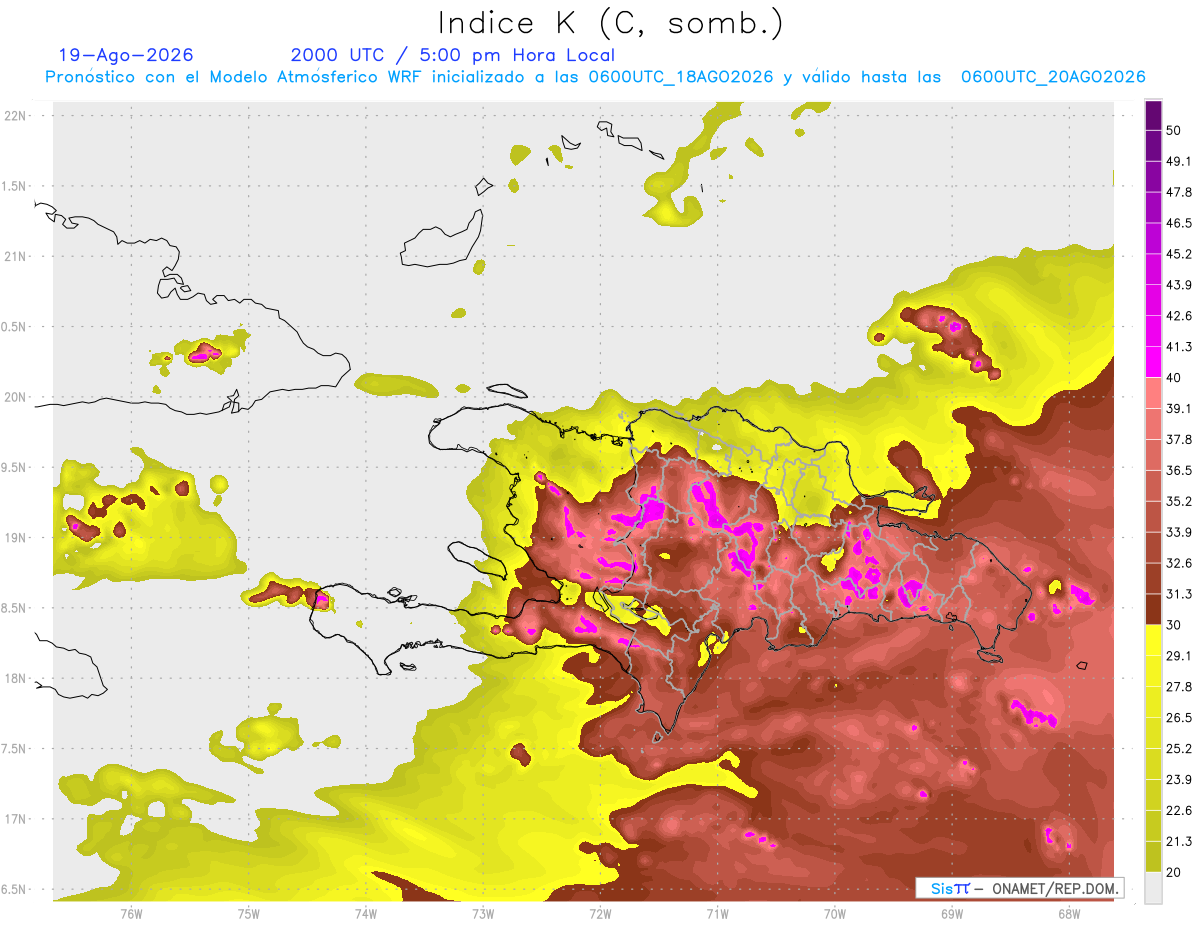The width and height of the screenshot is (1200, 927).
Task: Click the colorbar value "36.5"
Action: (1179, 470)
